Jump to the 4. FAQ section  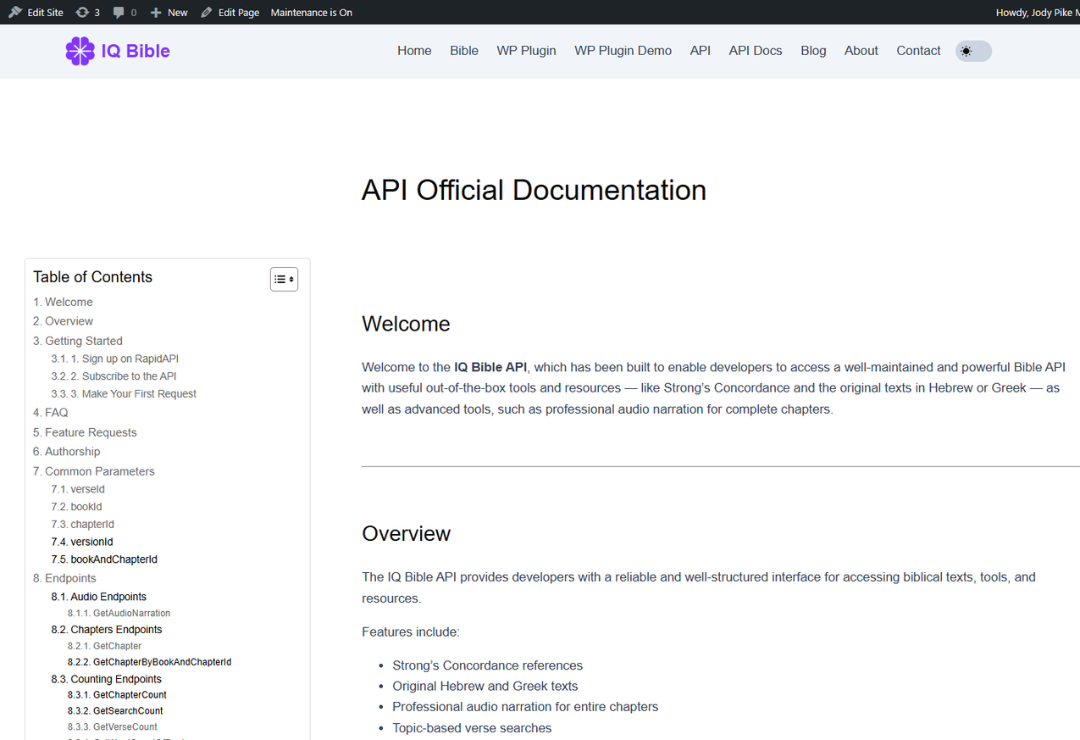point(50,413)
